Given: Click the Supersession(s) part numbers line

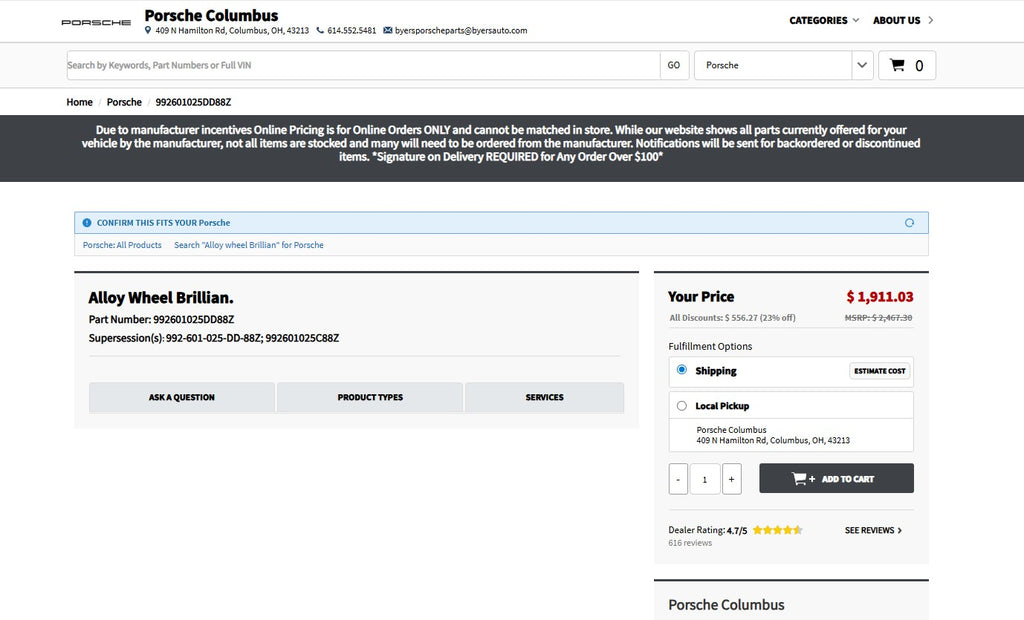Looking at the screenshot, I should point(214,338).
